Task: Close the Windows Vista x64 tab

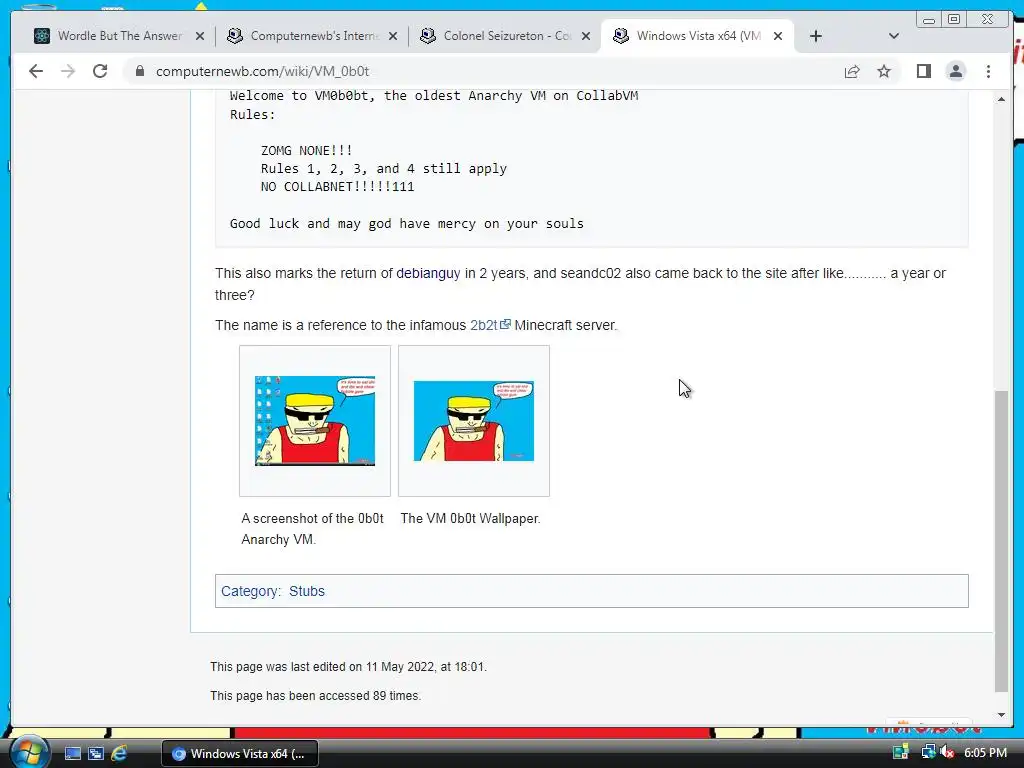Action: [778, 37]
